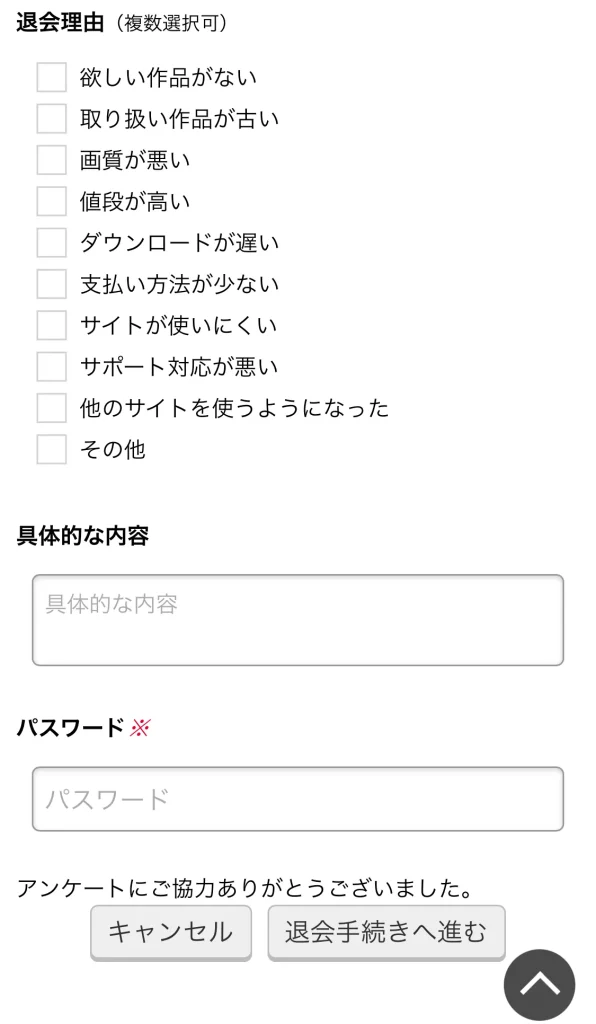
Task: Click the パスワード field label
Action: [x=68, y=729]
